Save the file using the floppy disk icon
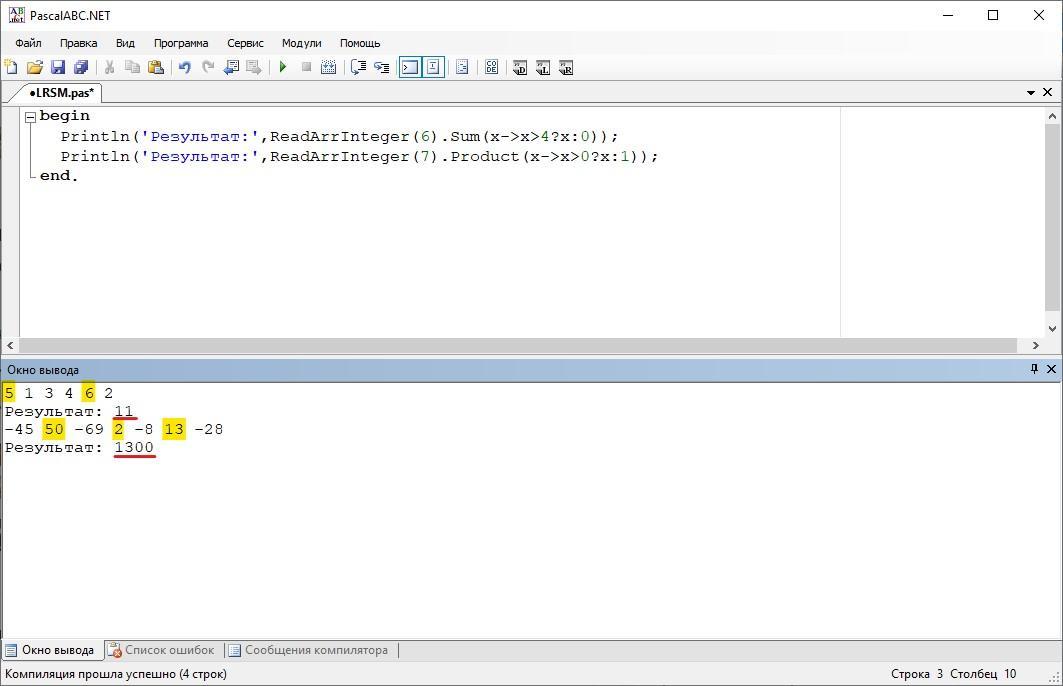The image size is (1063, 686). tap(58, 67)
